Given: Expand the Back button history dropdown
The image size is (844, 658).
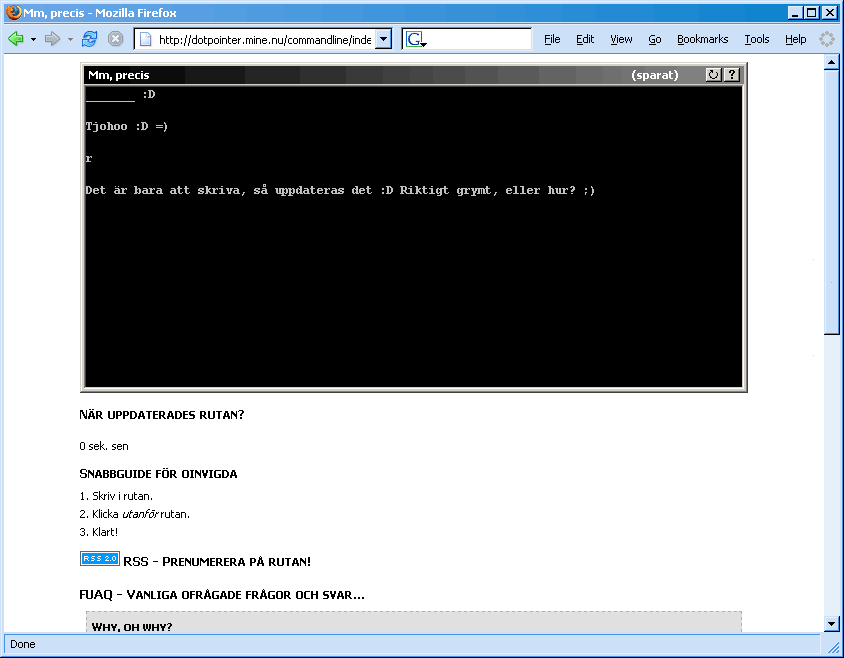Looking at the screenshot, I should [33, 39].
